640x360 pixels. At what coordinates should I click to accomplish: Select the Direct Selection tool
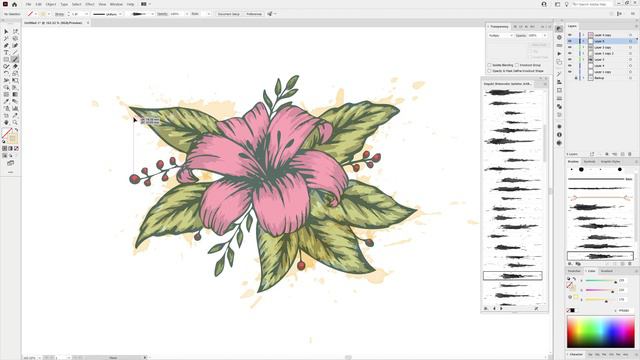[x=15, y=32]
